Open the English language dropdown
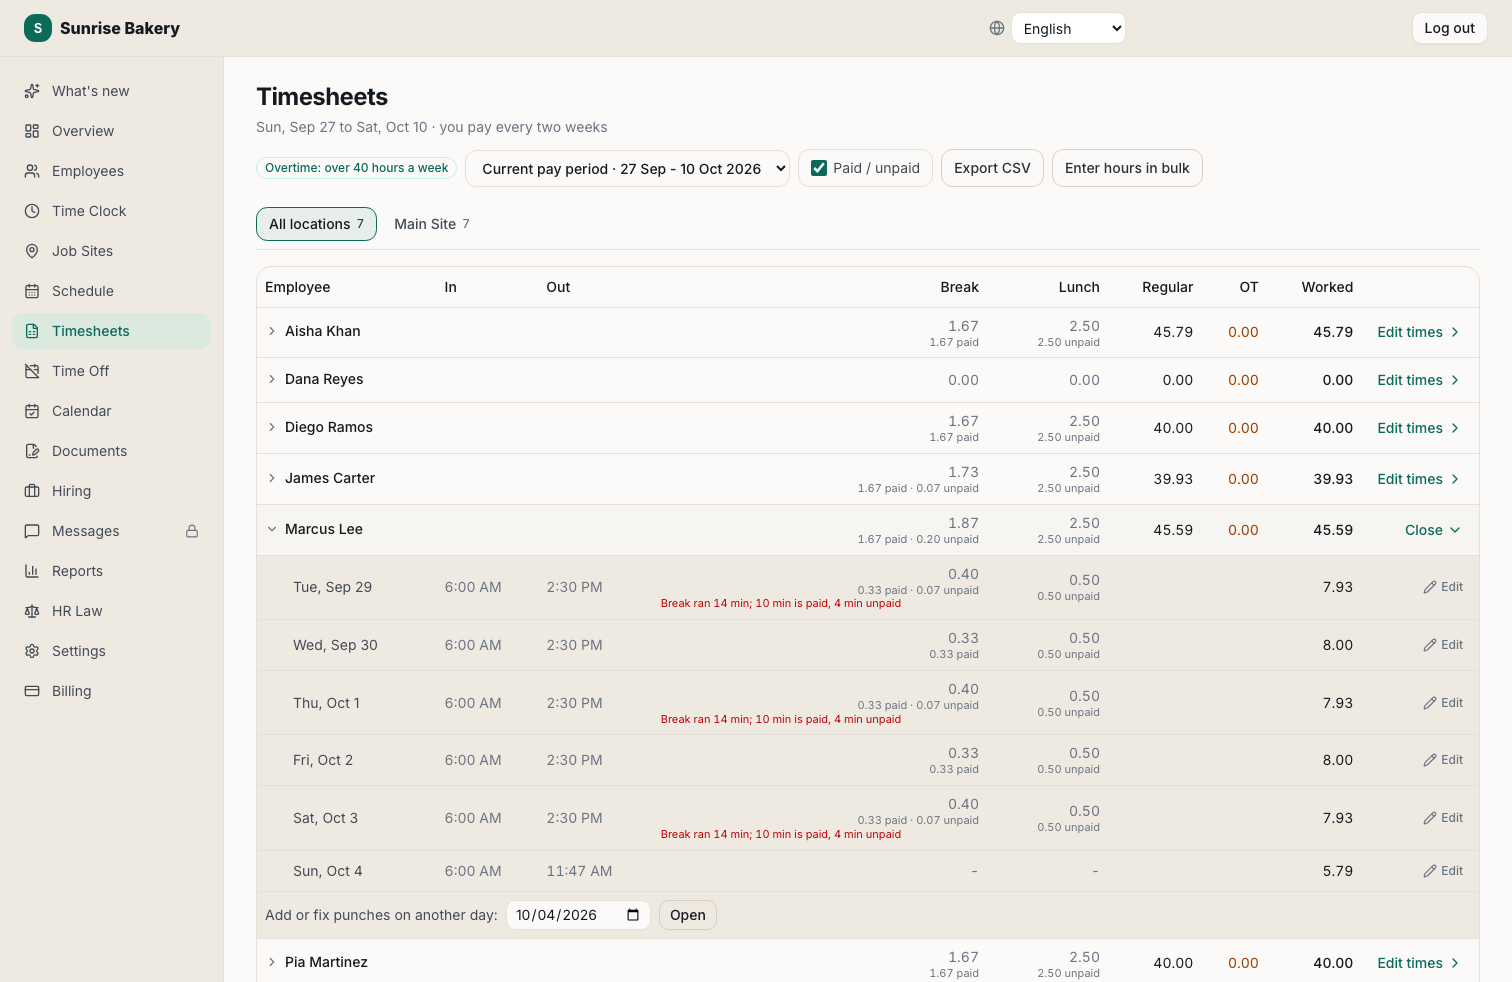 [x=1068, y=28]
